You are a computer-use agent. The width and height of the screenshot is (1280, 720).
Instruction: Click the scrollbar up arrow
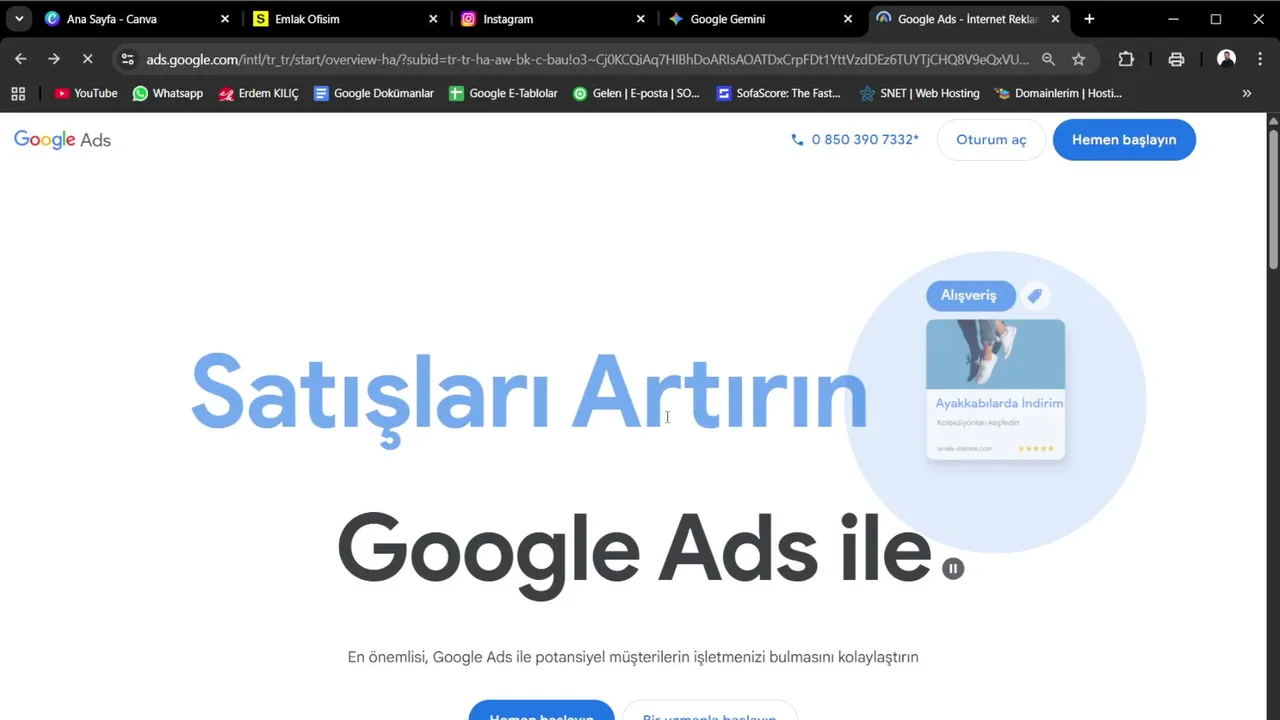[1272, 121]
